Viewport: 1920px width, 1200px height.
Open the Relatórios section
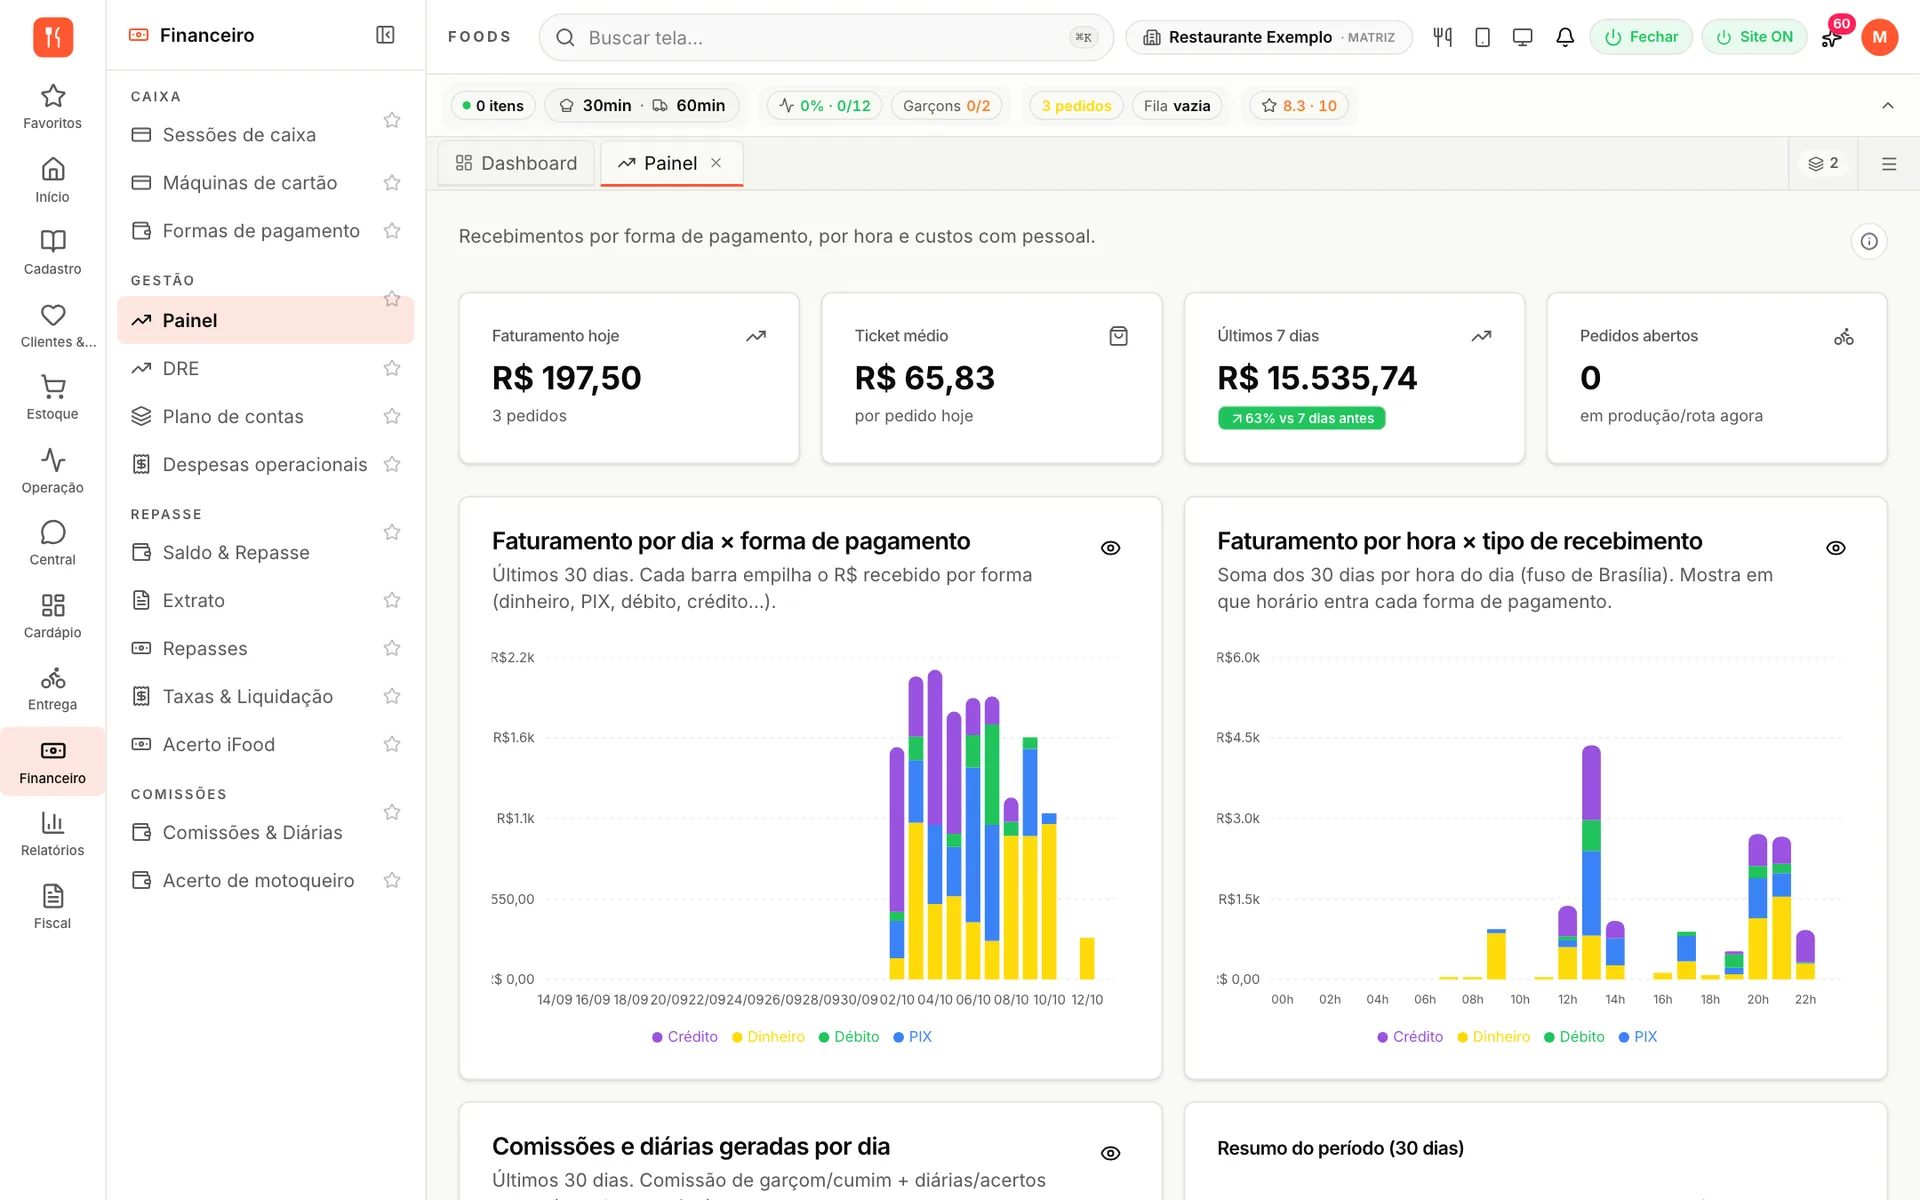[x=52, y=834]
